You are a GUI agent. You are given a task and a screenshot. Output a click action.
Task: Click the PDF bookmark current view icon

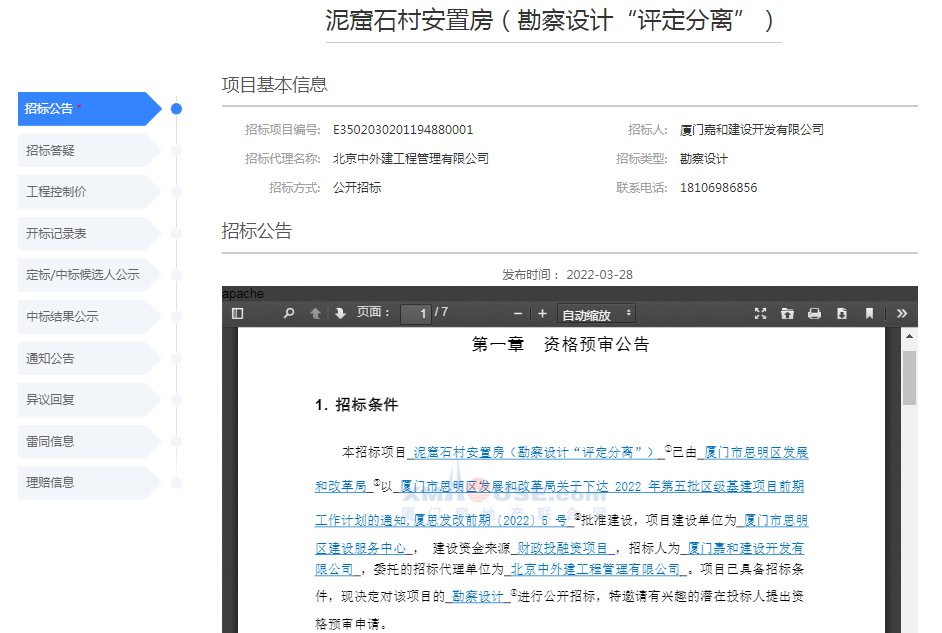click(x=869, y=314)
